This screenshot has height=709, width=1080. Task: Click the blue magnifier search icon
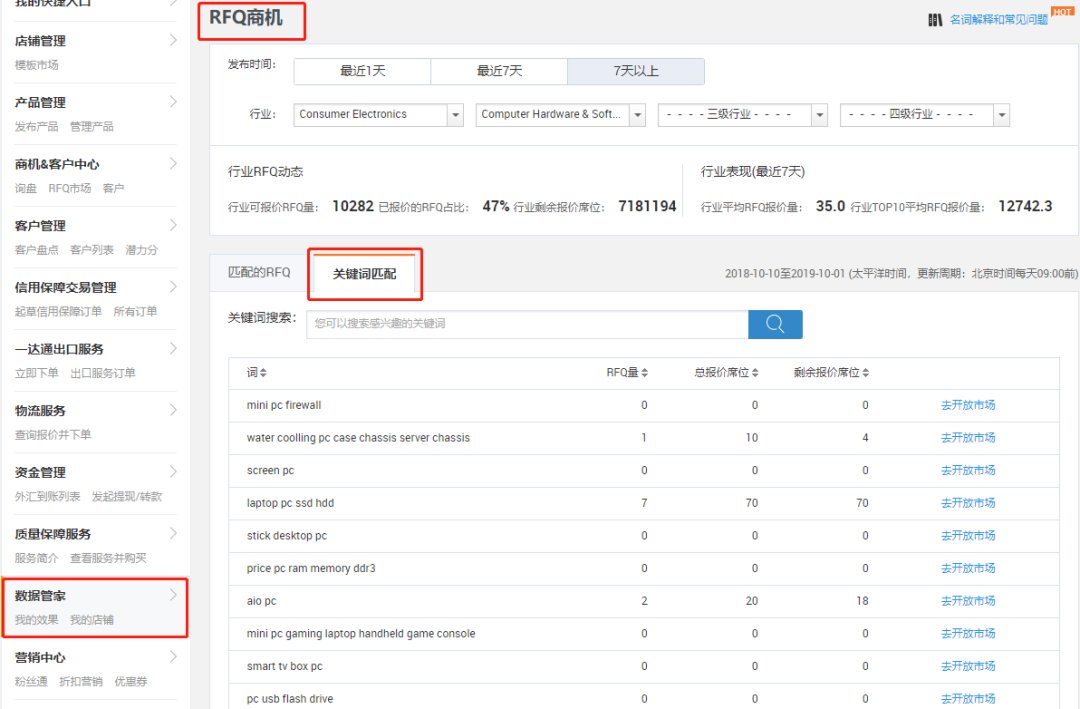pyautogui.click(x=774, y=324)
